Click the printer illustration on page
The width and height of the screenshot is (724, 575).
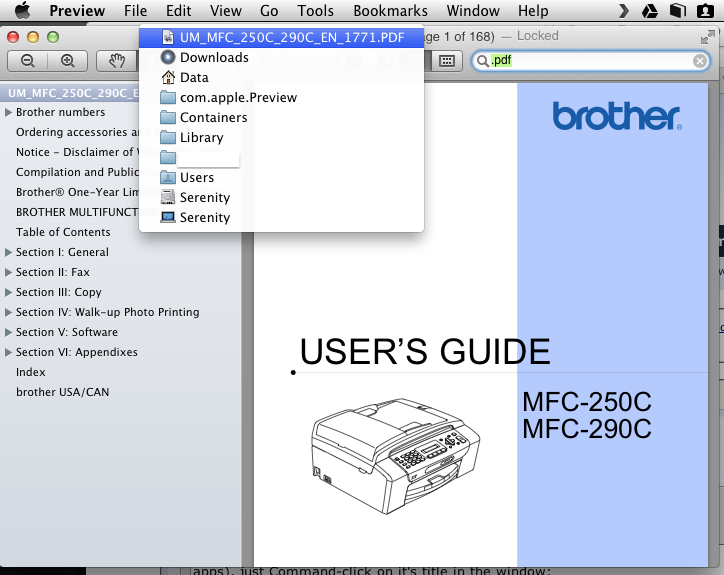click(395, 456)
